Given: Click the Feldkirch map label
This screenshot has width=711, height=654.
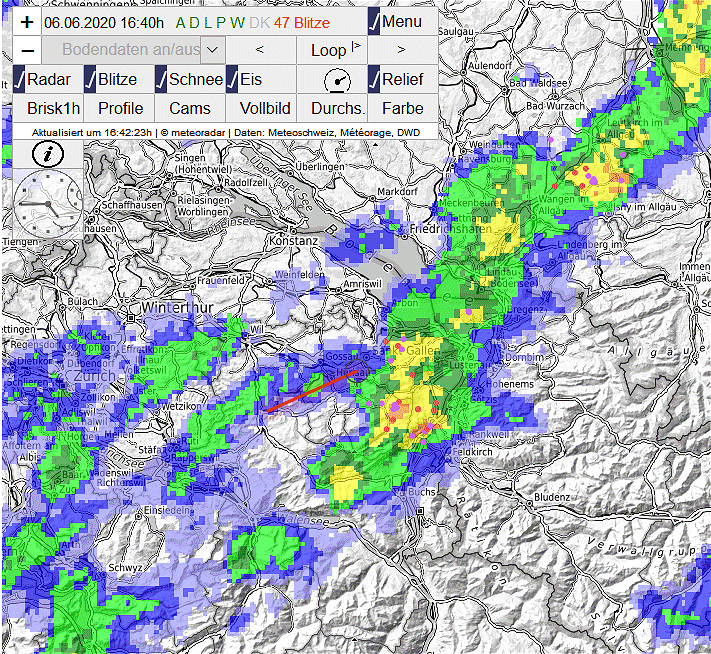Looking at the screenshot, I should (472, 452).
